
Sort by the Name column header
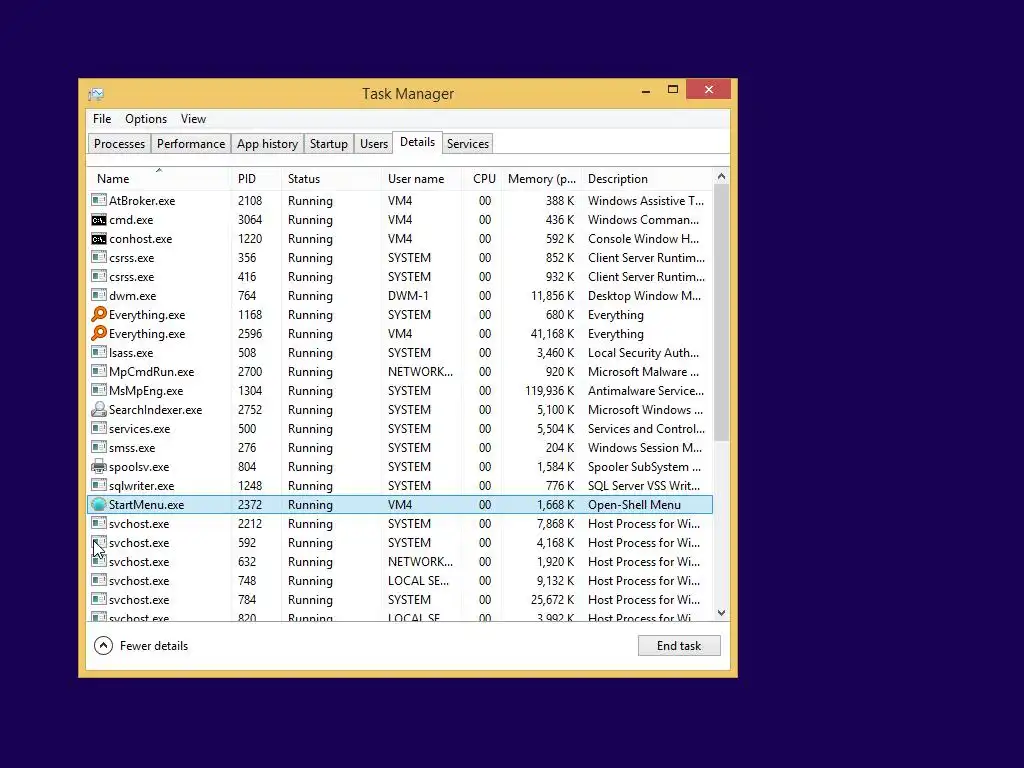pyautogui.click(x=159, y=178)
